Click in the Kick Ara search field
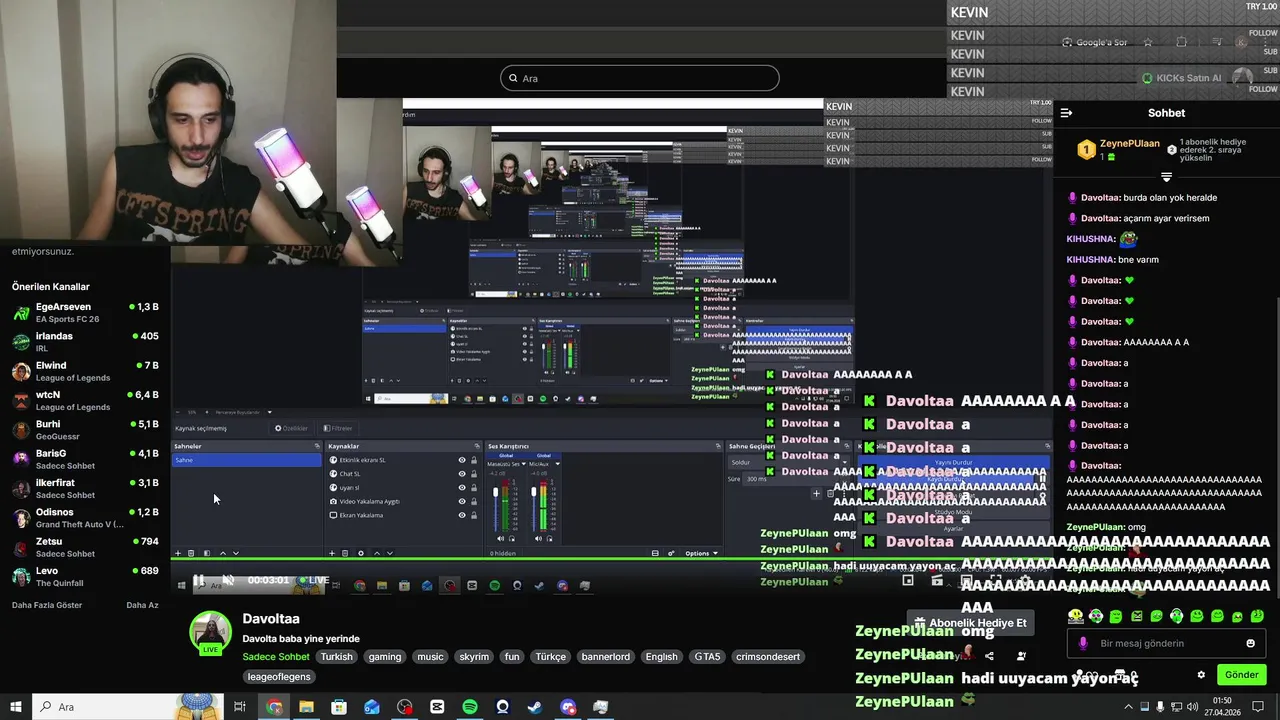This screenshot has width=1280, height=720. click(640, 78)
